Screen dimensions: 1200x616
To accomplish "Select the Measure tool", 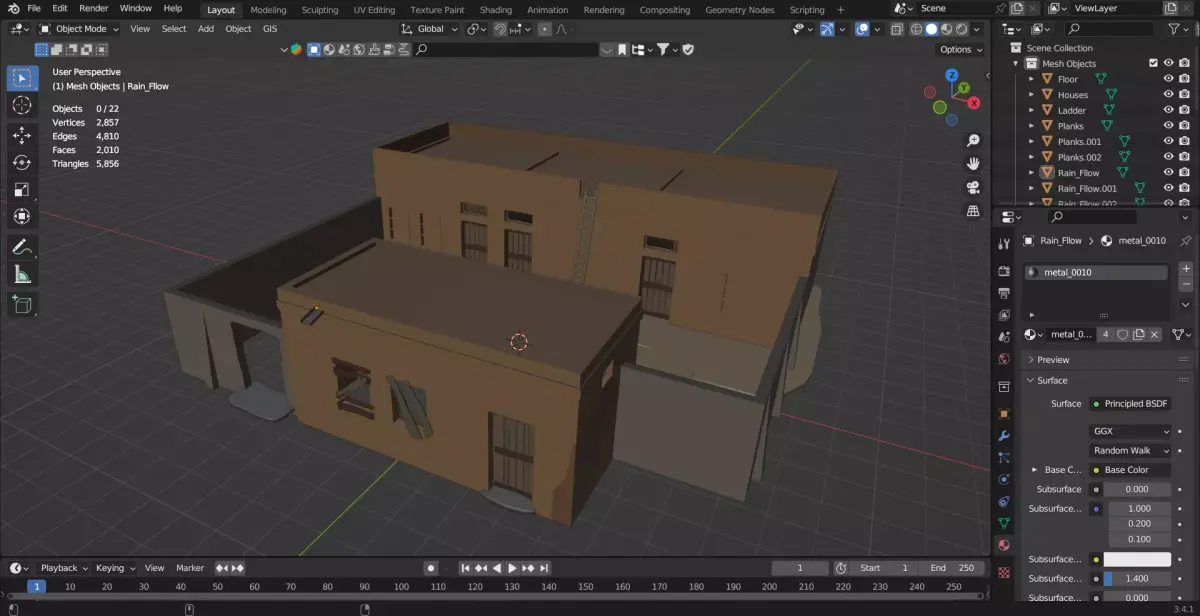I will click(x=22, y=274).
